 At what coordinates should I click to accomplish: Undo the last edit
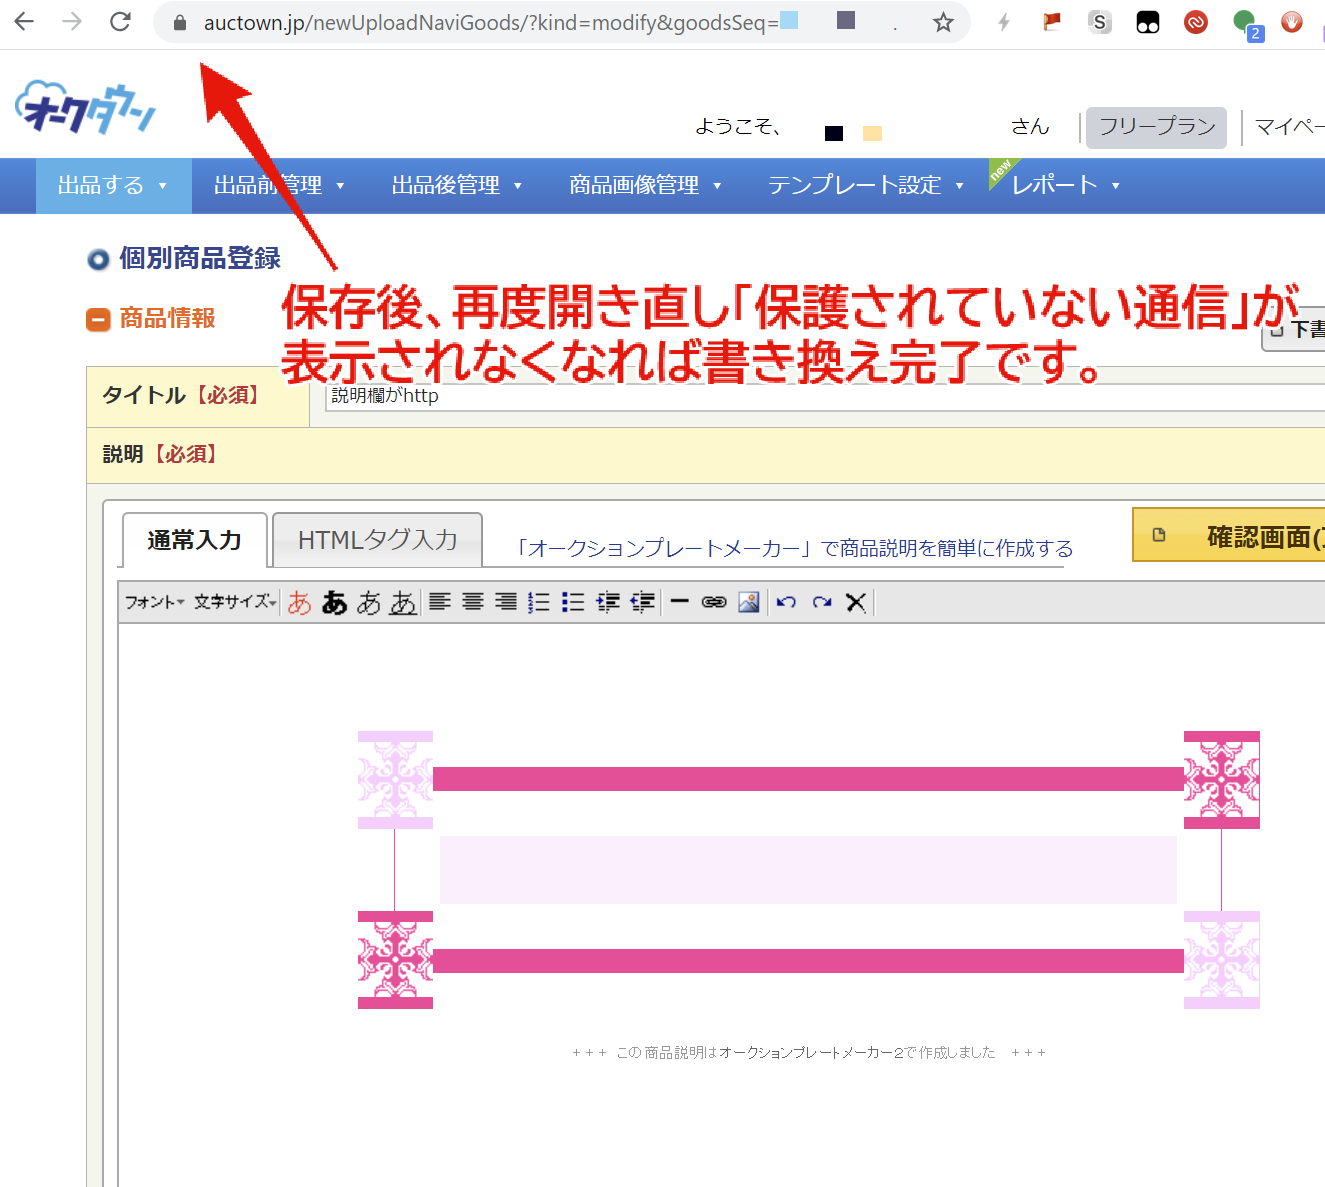click(787, 602)
